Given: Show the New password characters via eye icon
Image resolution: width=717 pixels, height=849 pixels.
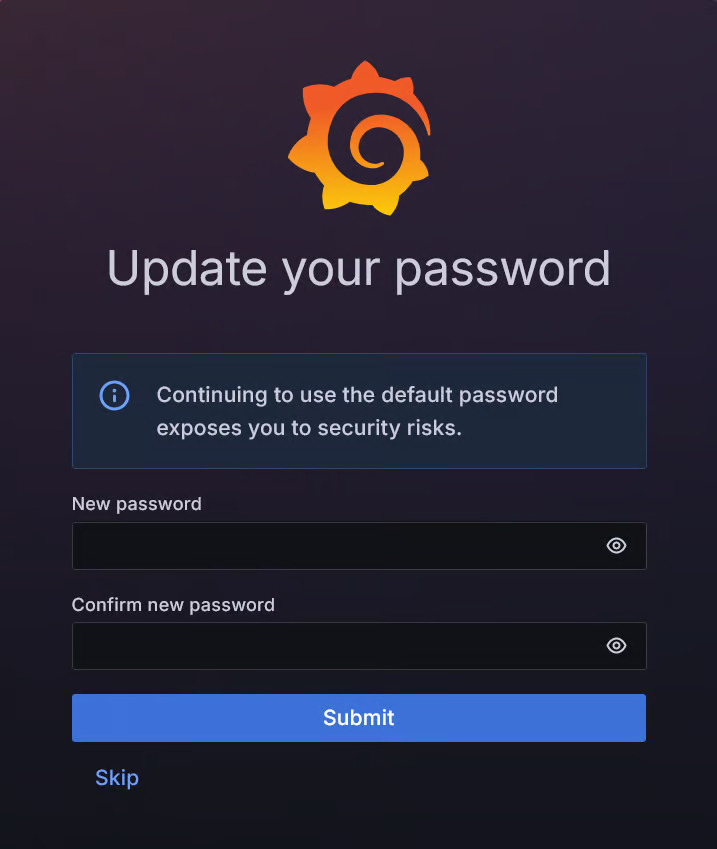Looking at the screenshot, I should [616, 545].
